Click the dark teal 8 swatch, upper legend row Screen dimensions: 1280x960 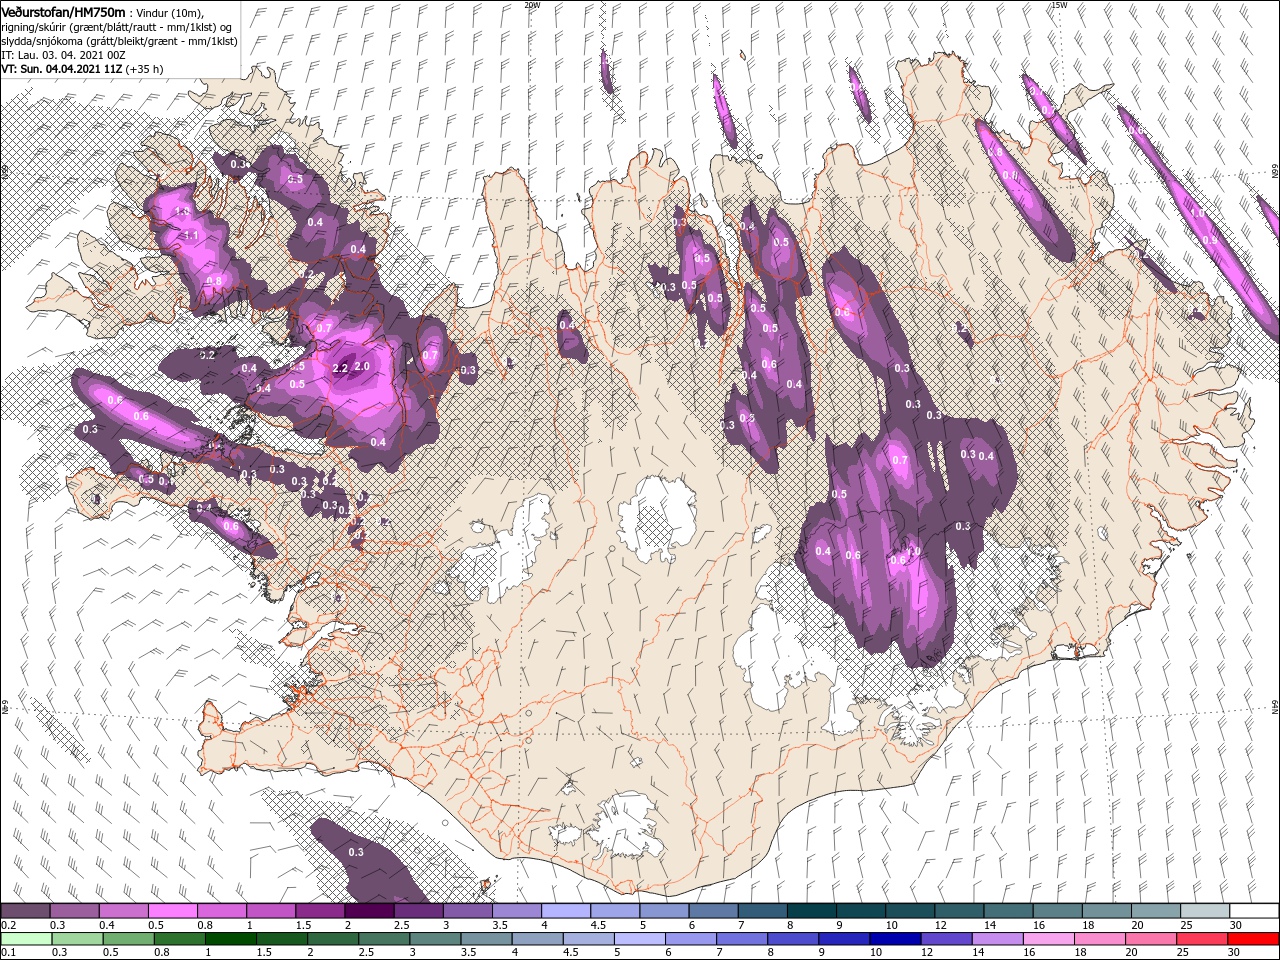point(811,911)
